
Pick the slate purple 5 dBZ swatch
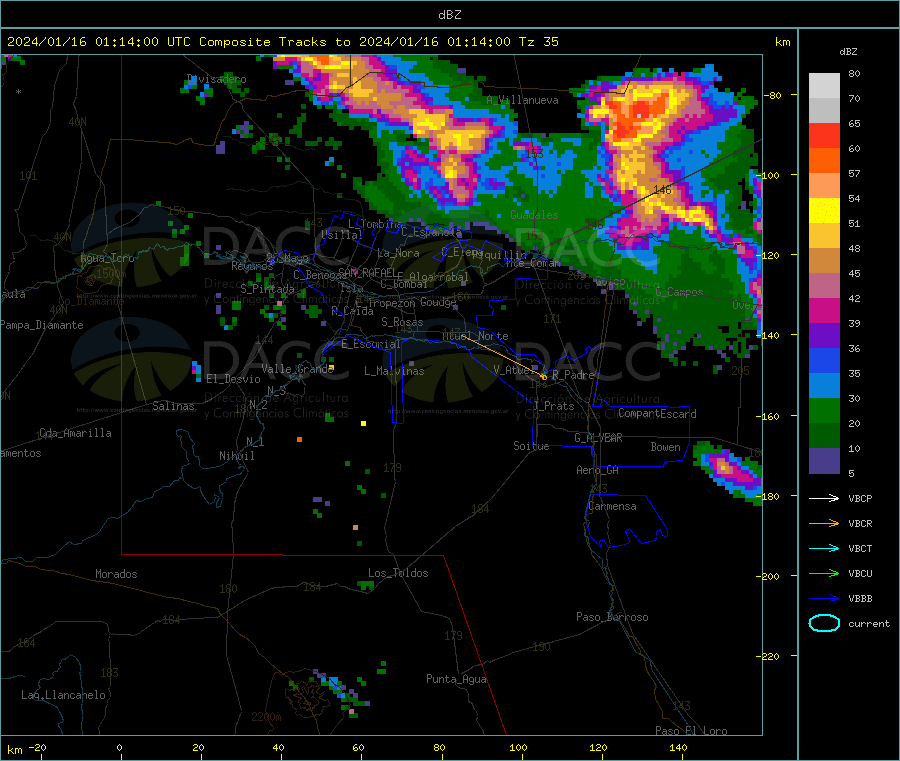pos(824,461)
